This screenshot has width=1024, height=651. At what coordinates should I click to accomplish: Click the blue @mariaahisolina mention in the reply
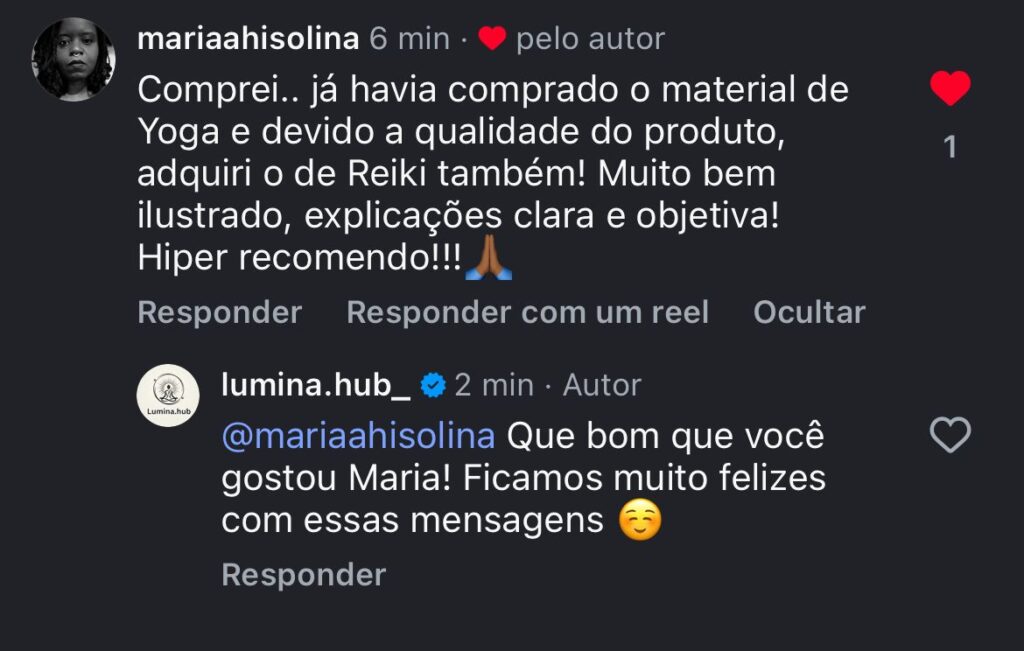pos(358,438)
